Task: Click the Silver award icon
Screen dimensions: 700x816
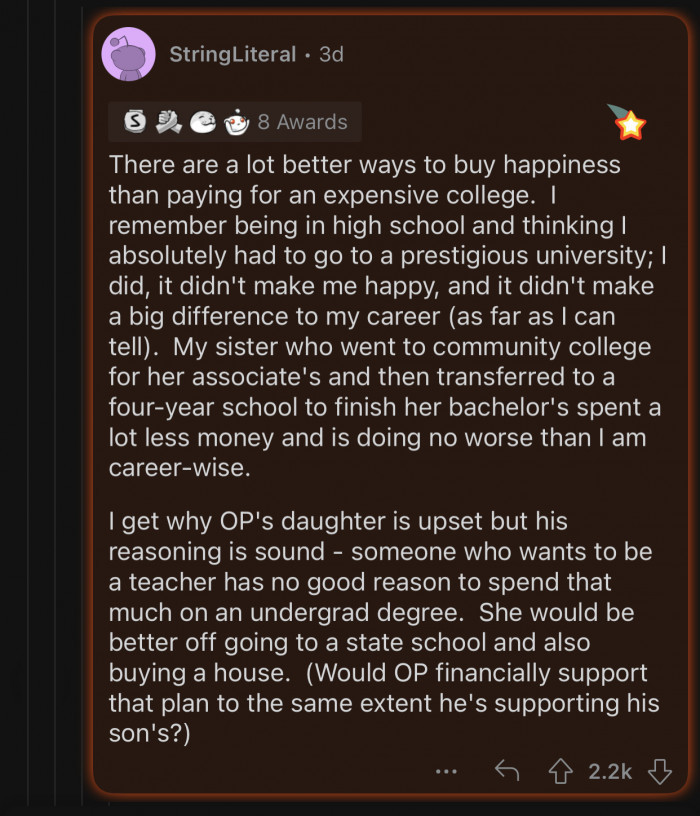Action: (134, 122)
